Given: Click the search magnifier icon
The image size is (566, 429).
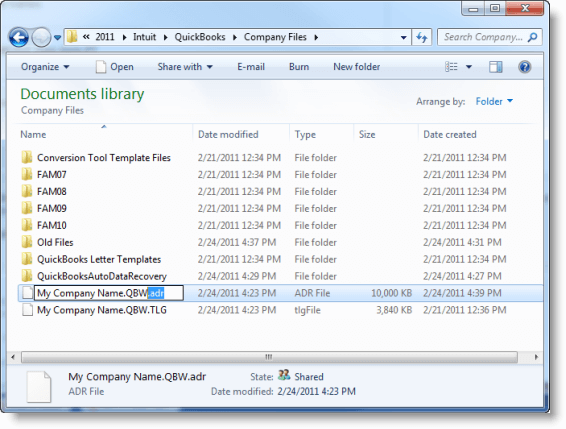Looking at the screenshot, I should click(x=532, y=37).
